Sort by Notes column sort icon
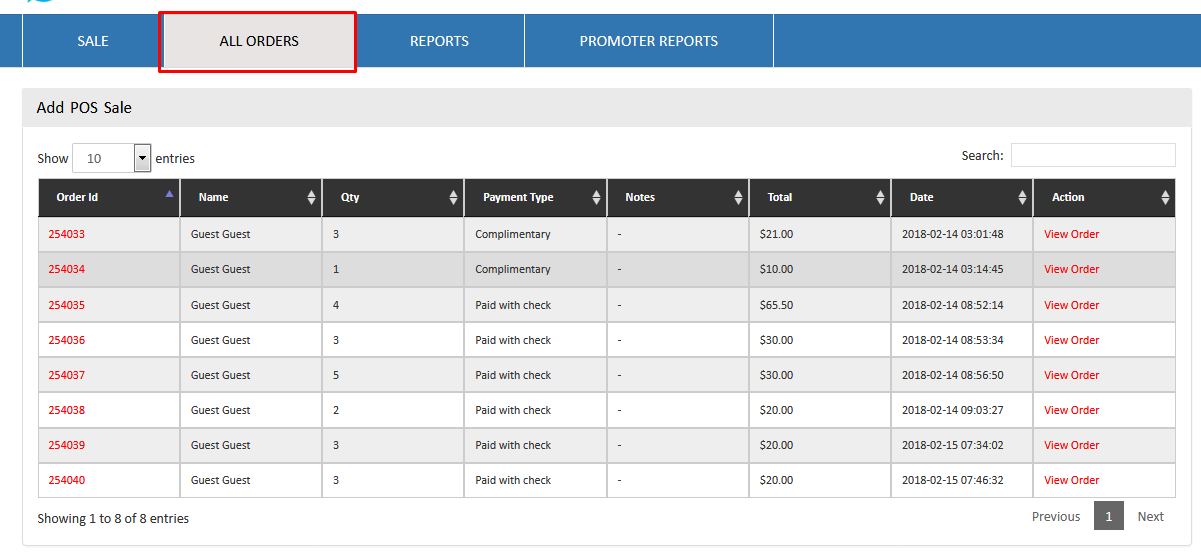The width and height of the screenshot is (1201, 557). (x=739, y=198)
